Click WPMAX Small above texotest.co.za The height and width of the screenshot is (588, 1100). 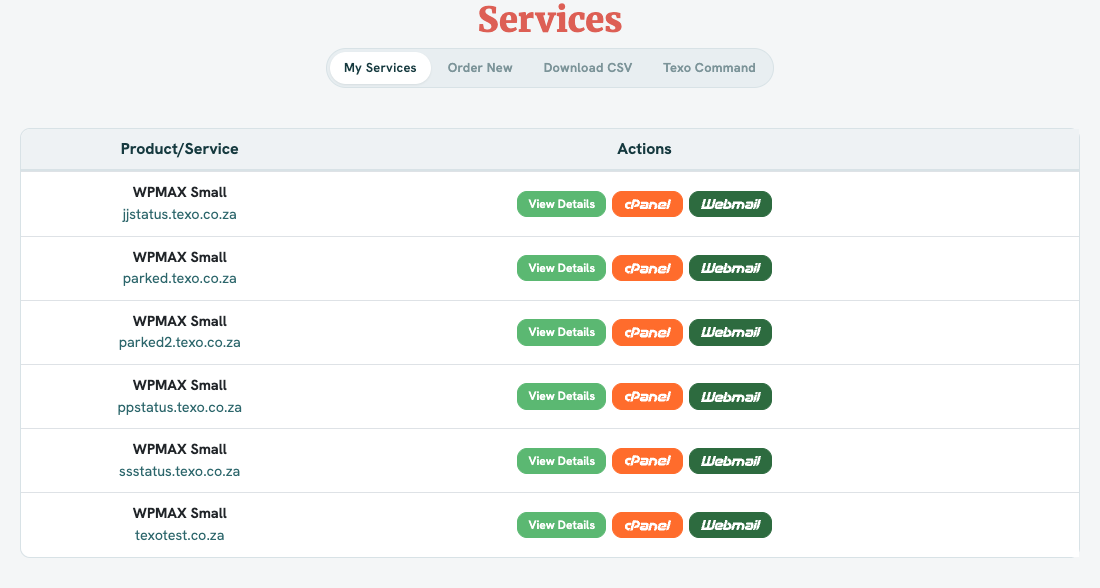click(180, 513)
